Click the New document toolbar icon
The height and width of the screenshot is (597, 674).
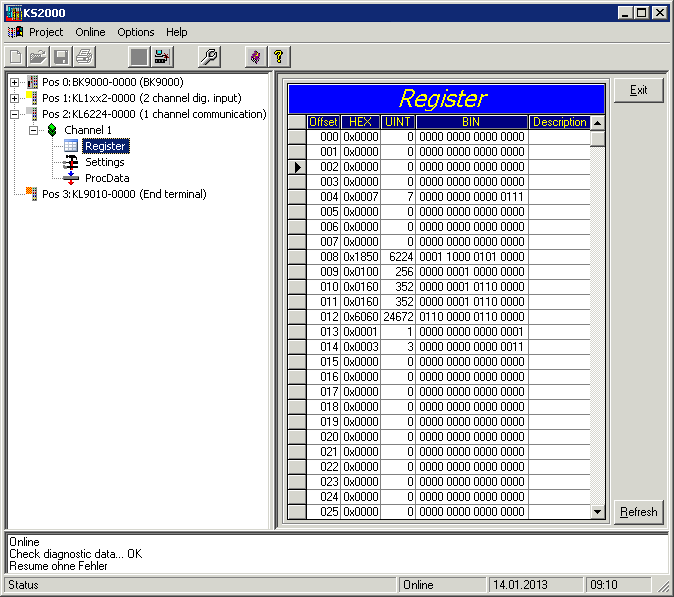click(x=15, y=57)
